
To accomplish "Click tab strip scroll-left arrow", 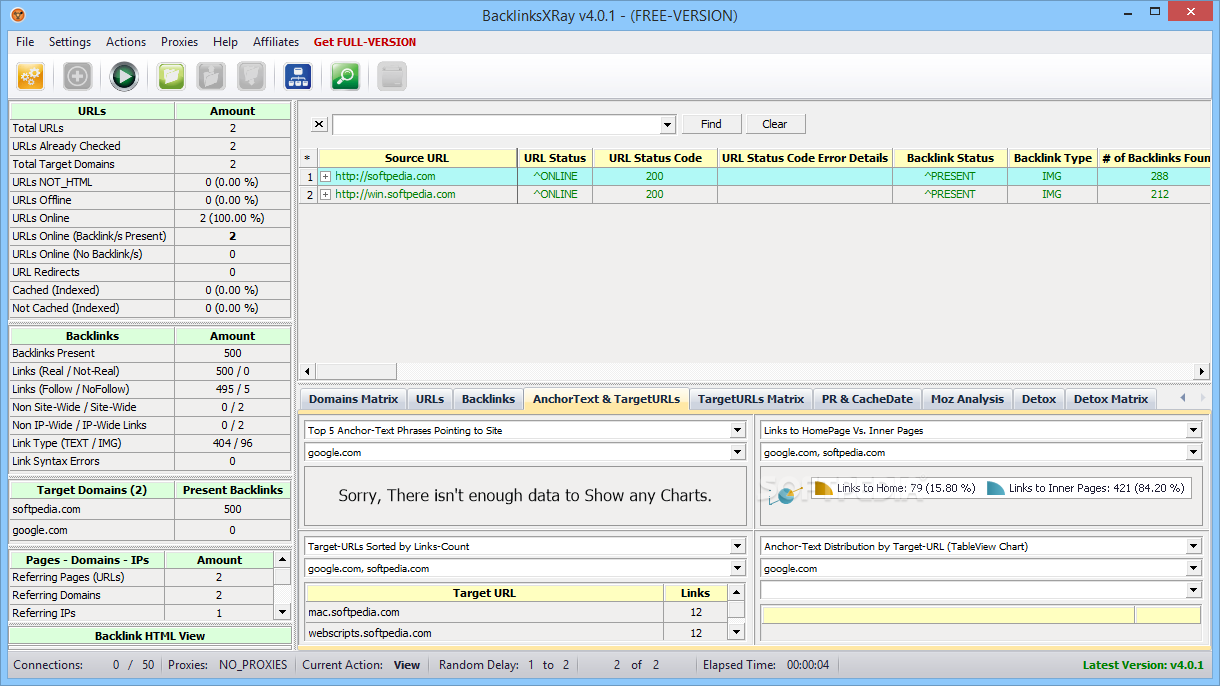I will pos(1182,398).
